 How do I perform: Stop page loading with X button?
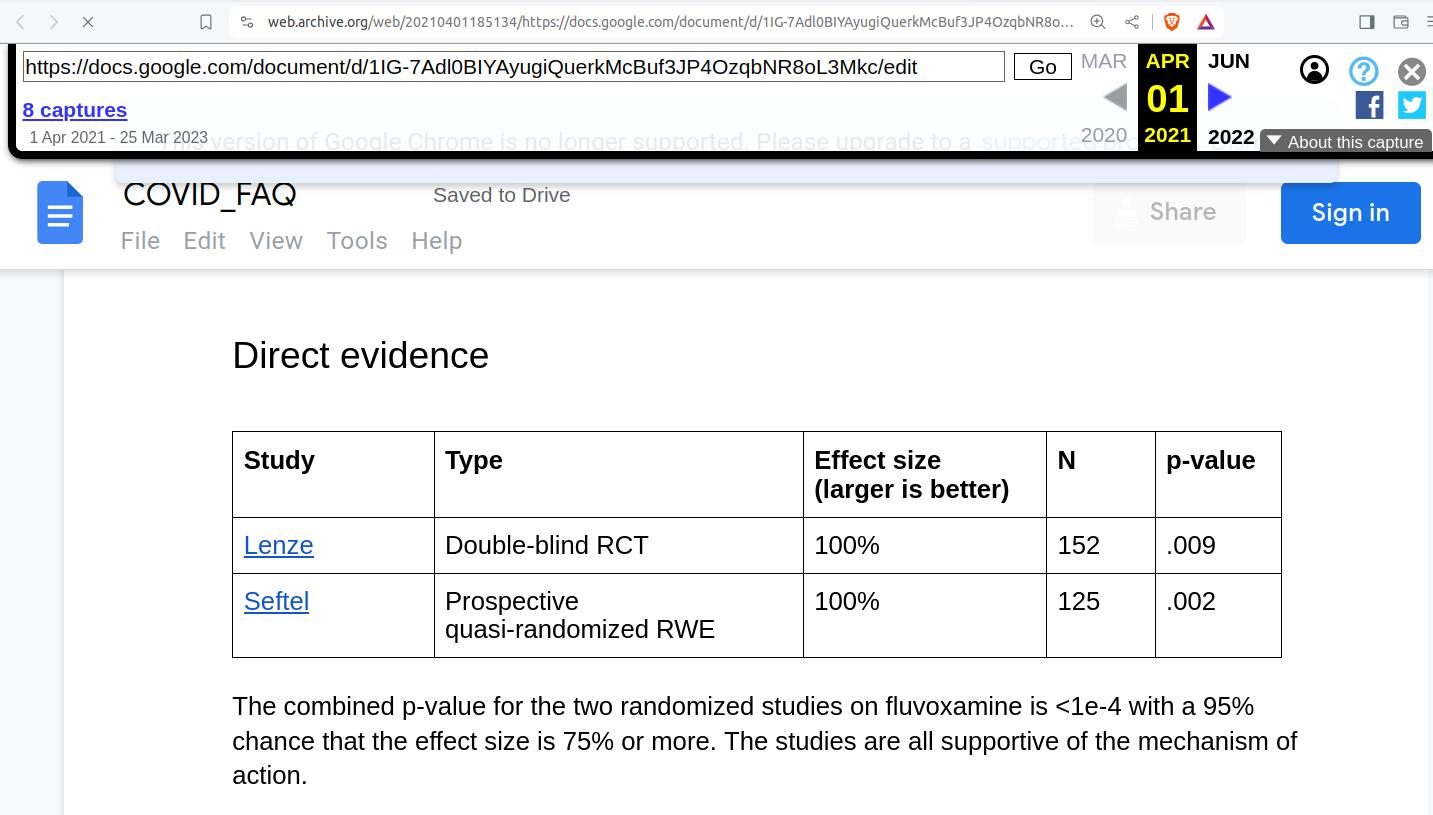[88, 22]
